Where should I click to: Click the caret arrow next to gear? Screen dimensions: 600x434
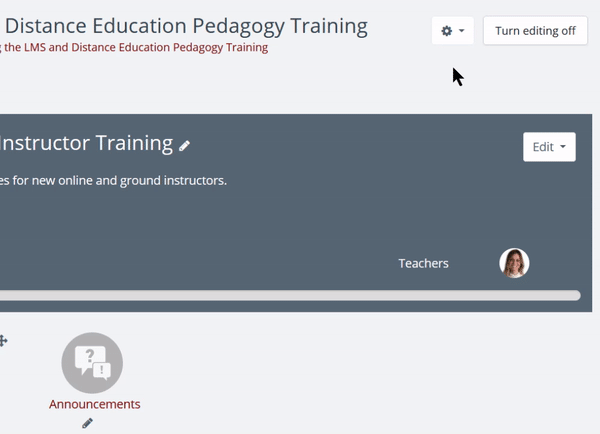click(x=461, y=31)
